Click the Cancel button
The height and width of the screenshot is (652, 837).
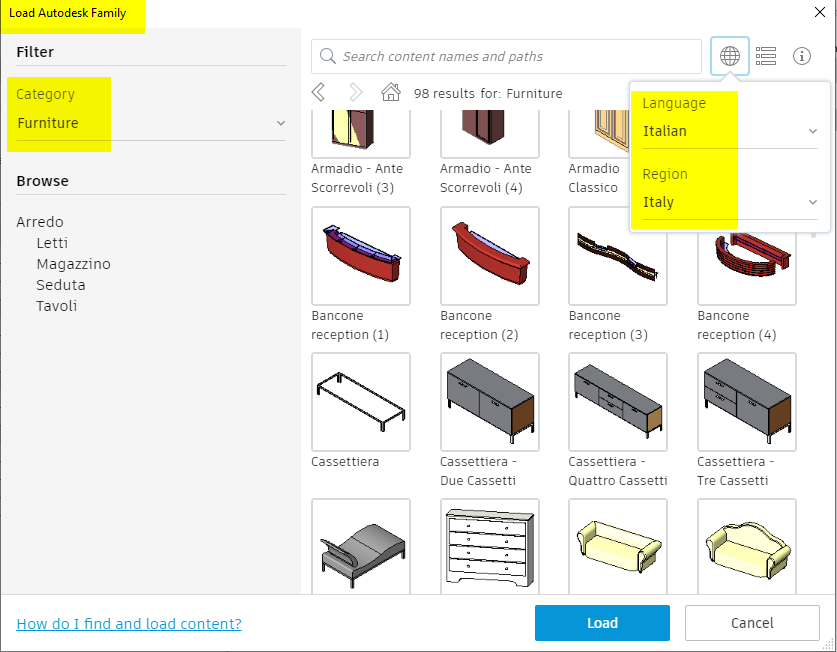(x=752, y=622)
